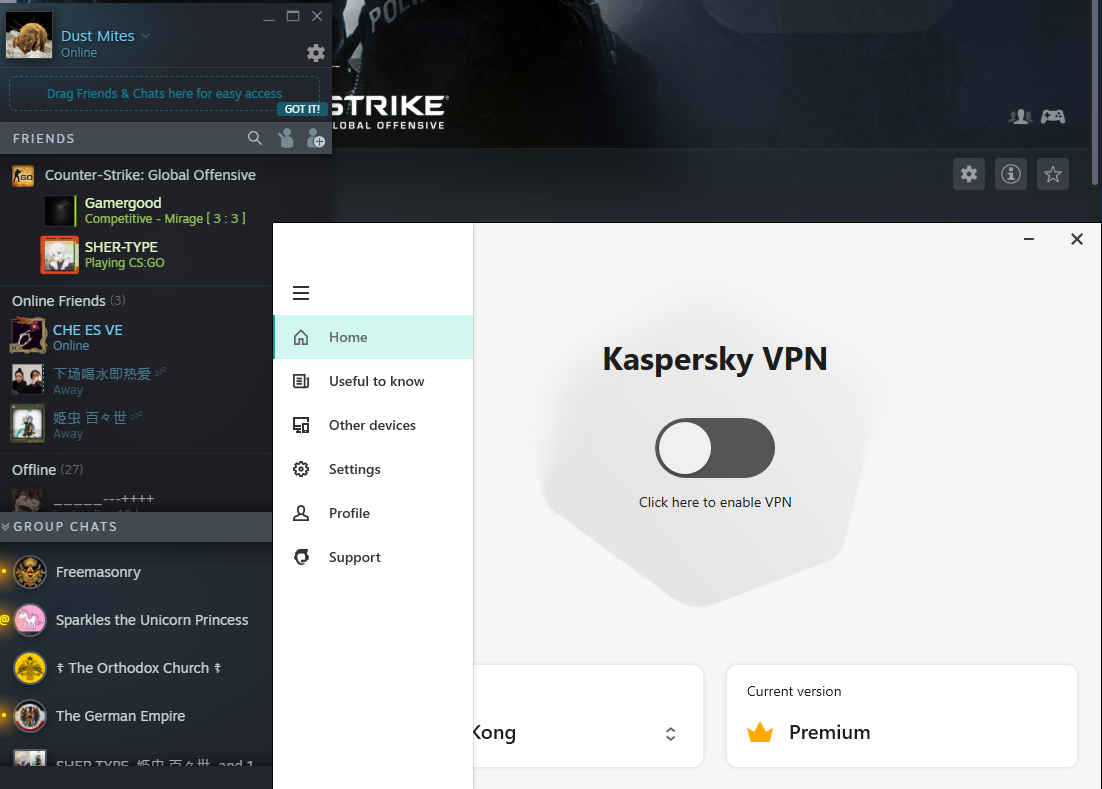Click 'Click here to enable VPN' text

(715, 502)
